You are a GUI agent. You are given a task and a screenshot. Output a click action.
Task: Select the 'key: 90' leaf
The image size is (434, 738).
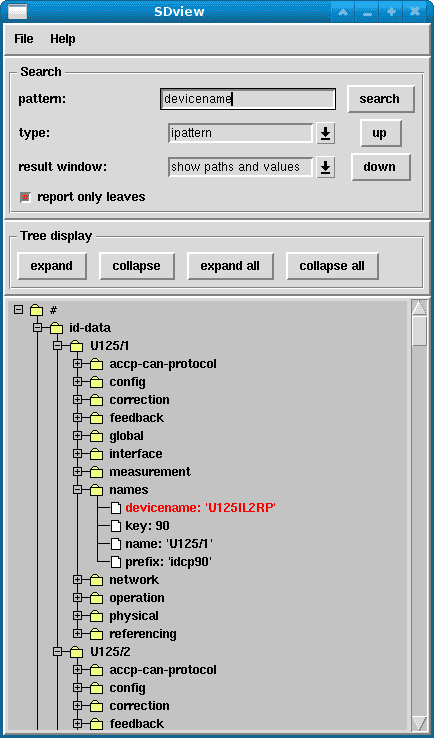(147, 526)
